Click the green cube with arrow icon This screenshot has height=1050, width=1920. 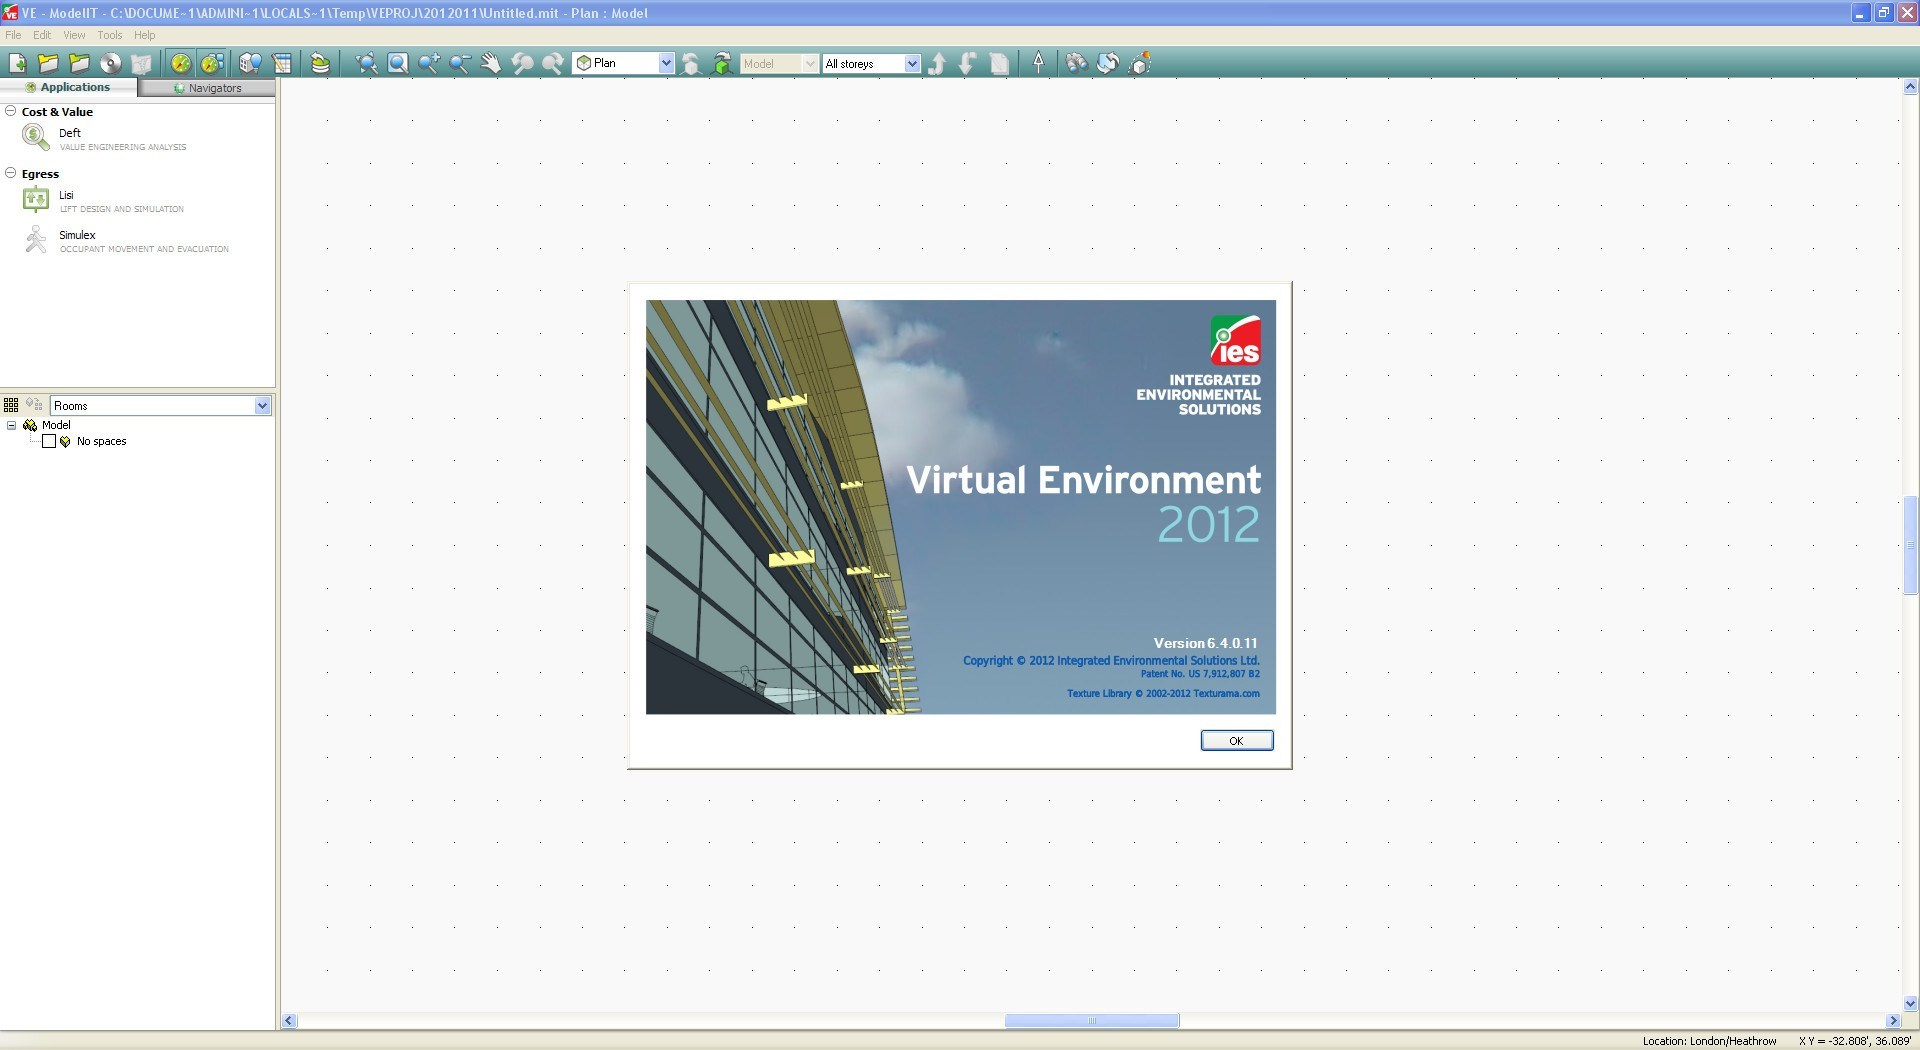pos(722,63)
